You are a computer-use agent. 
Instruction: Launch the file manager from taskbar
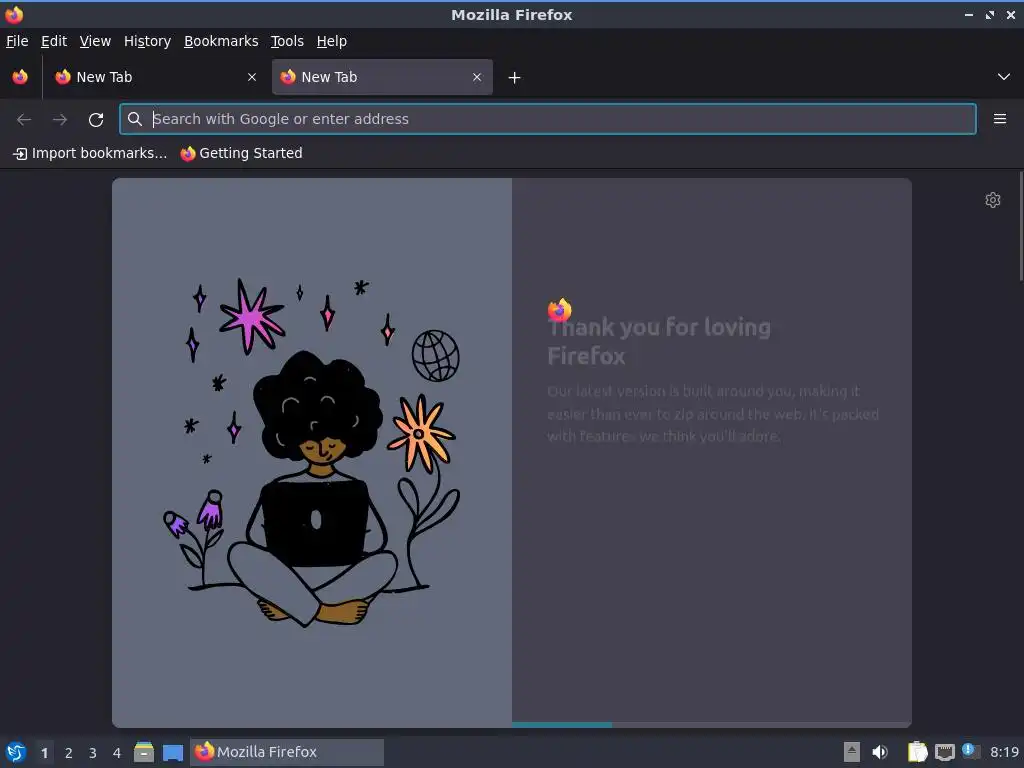tap(144, 752)
